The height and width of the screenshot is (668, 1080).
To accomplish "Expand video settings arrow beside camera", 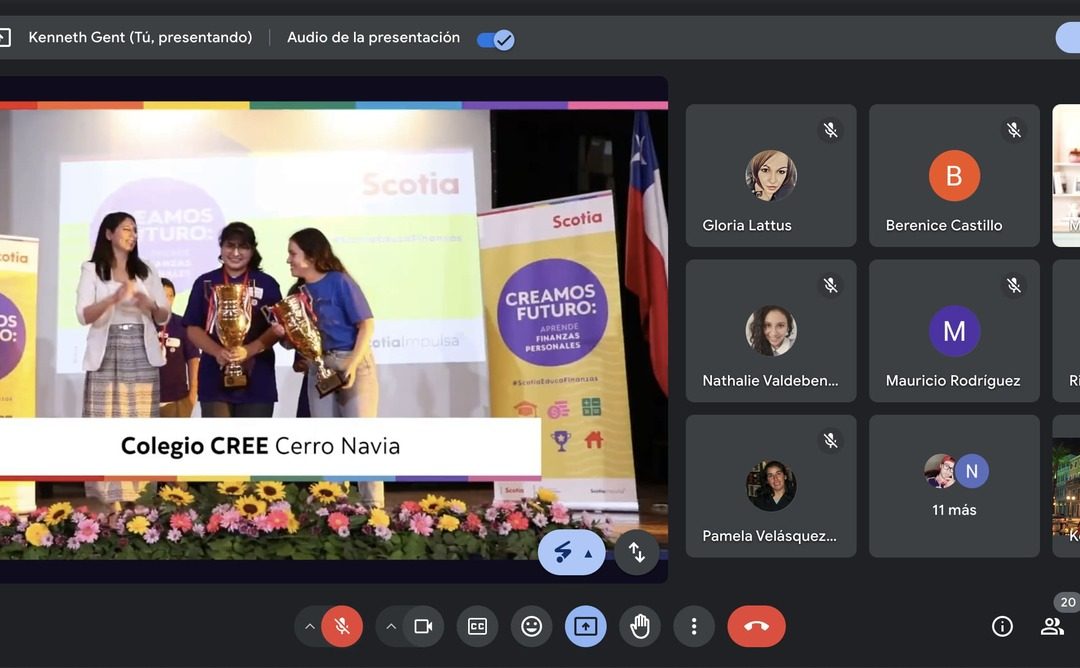I will click(391, 627).
